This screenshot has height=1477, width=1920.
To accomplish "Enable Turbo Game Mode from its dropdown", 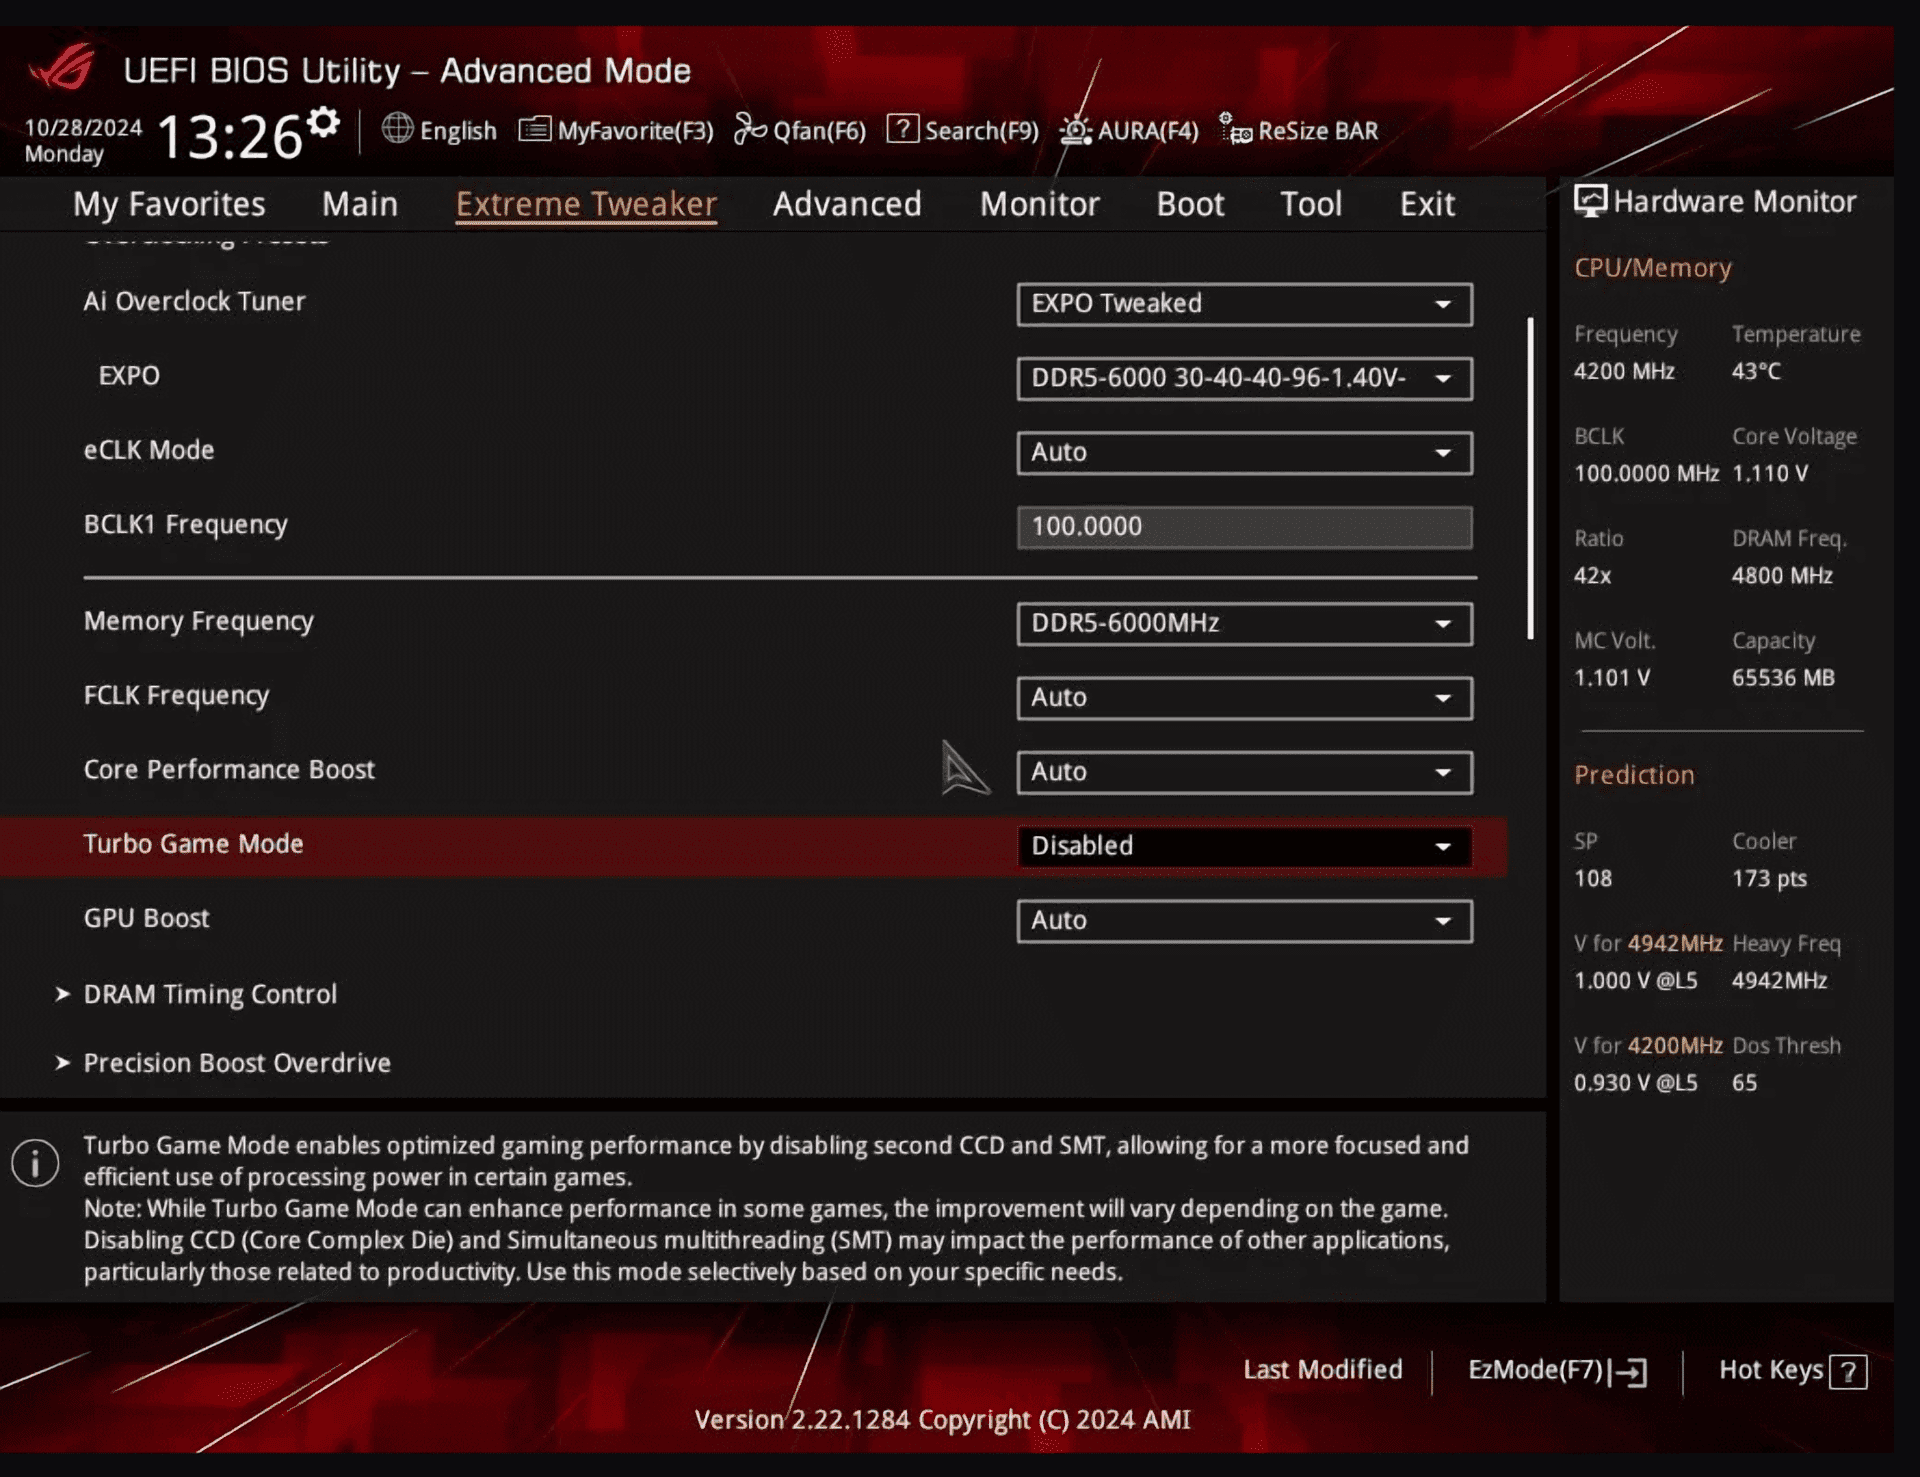I will click(x=1243, y=845).
